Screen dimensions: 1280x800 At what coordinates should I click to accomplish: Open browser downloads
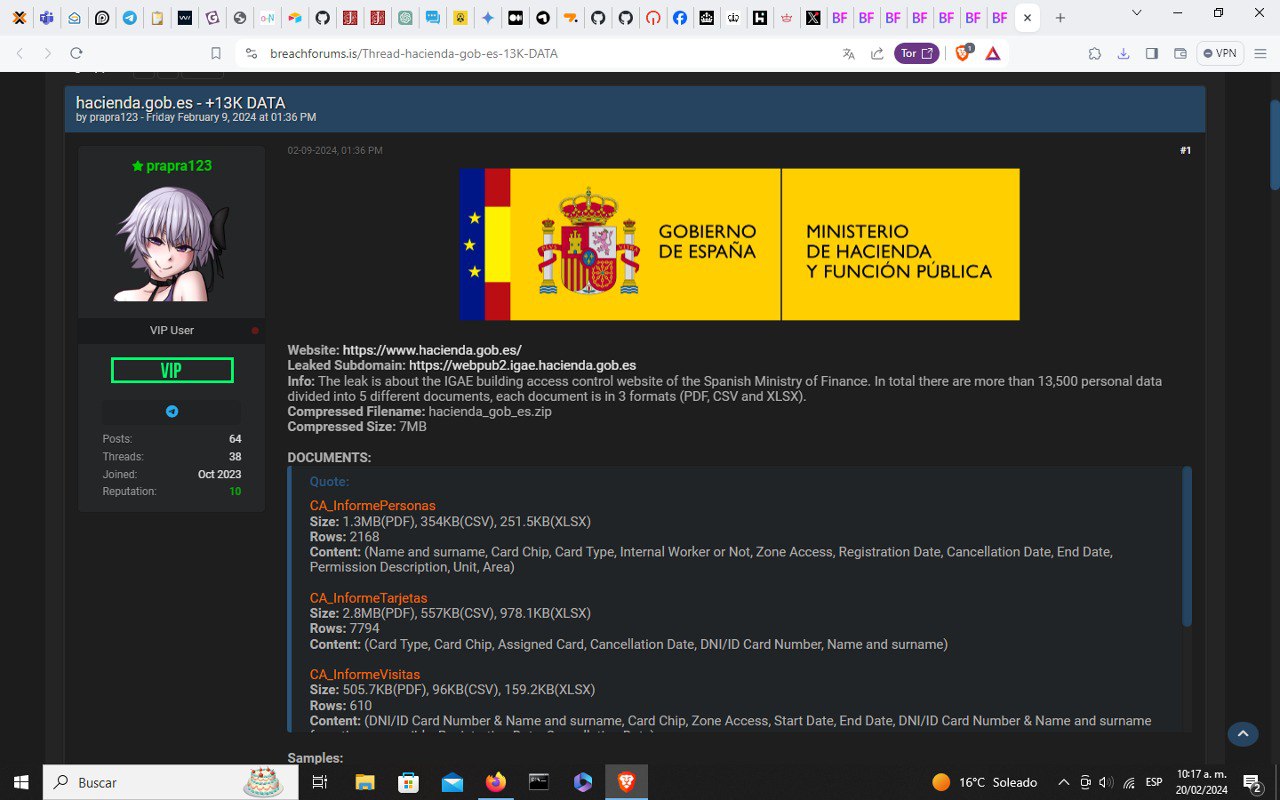pyautogui.click(x=1123, y=53)
